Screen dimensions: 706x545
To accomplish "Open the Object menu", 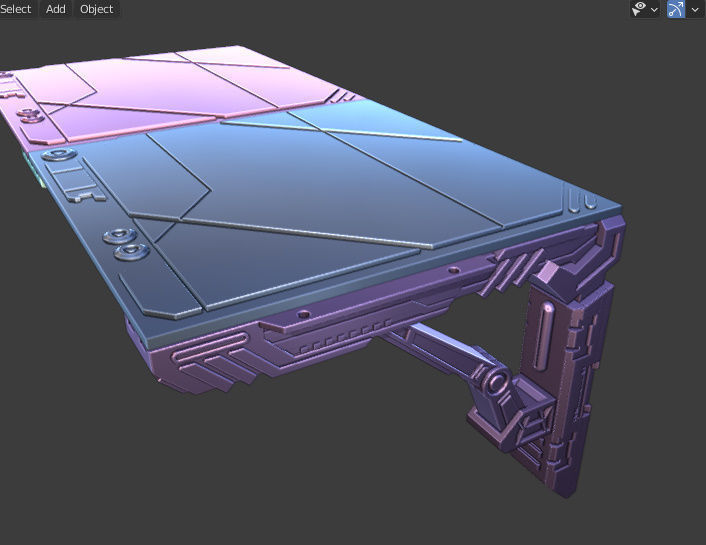I will [96, 9].
